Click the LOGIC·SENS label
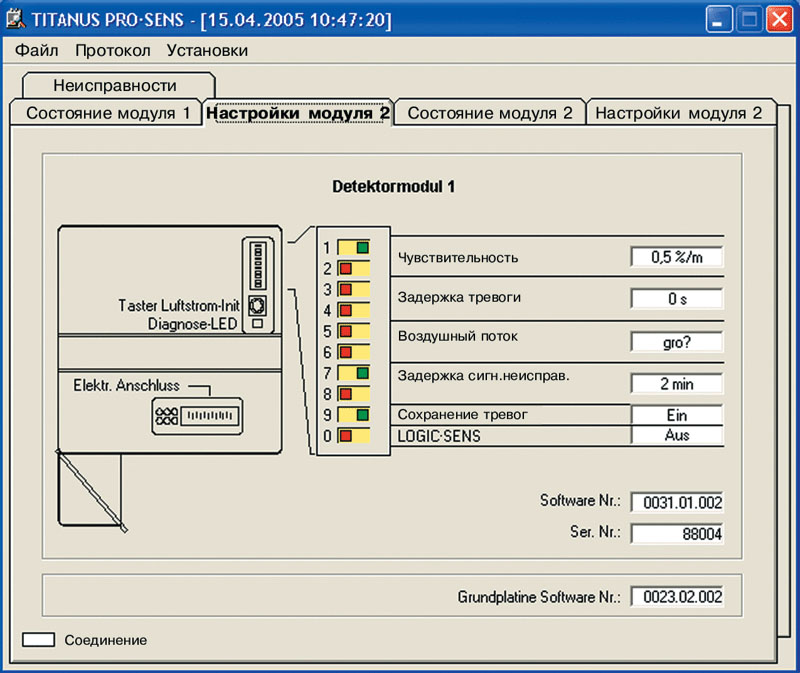 (x=439, y=436)
